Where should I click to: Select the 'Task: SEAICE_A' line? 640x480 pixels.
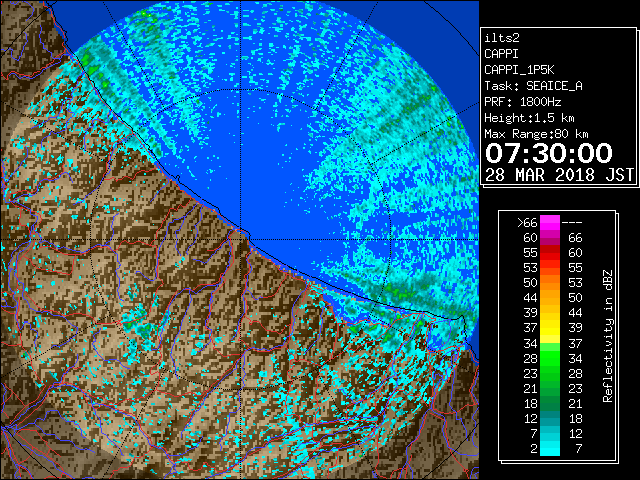(533, 86)
